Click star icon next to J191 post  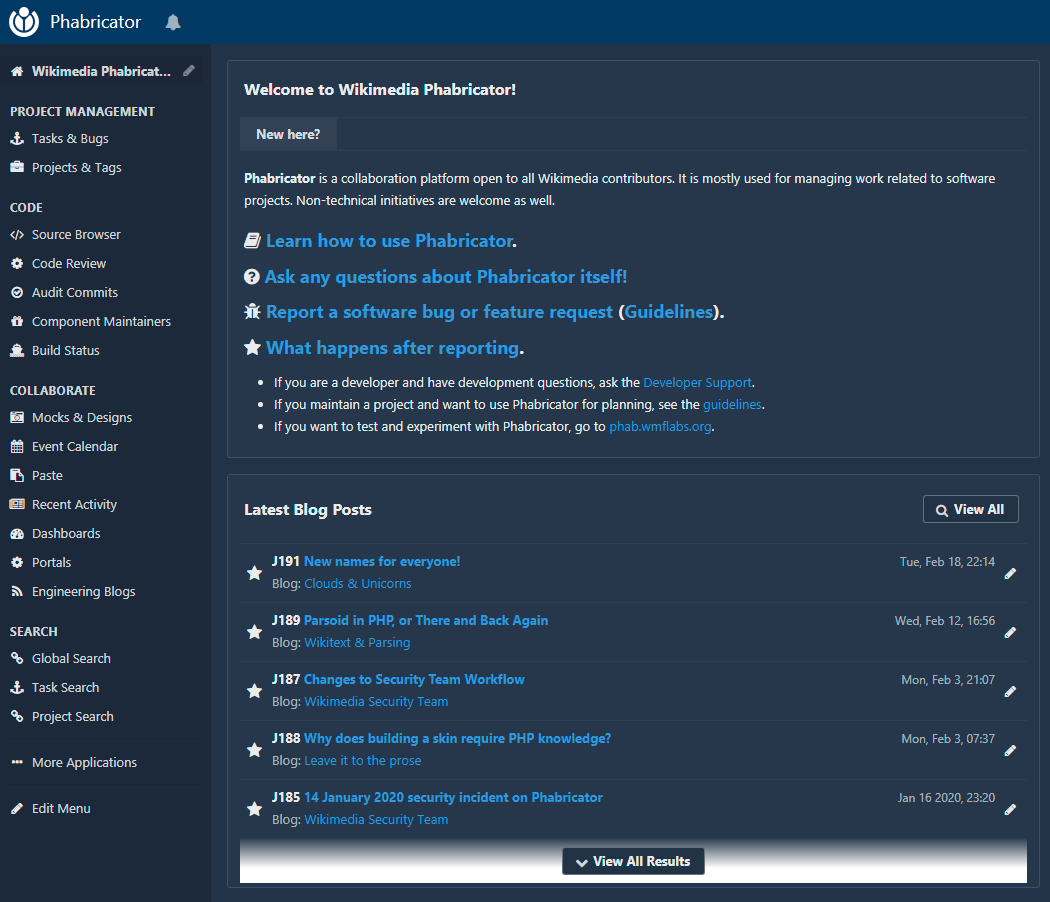click(x=254, y=573)
